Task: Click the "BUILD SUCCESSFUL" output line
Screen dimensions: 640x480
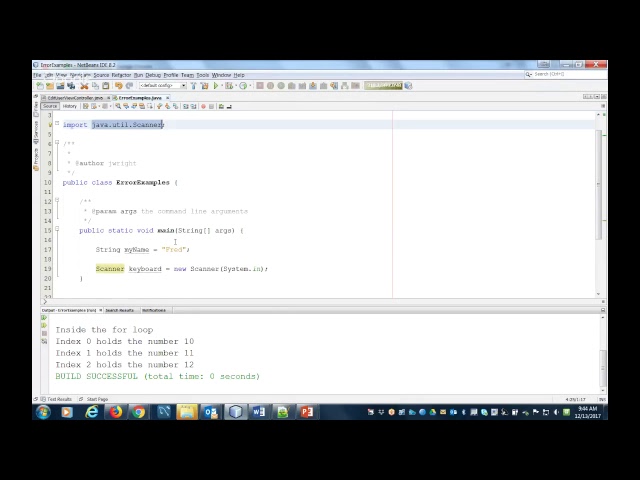Action: tap(158, 376)
